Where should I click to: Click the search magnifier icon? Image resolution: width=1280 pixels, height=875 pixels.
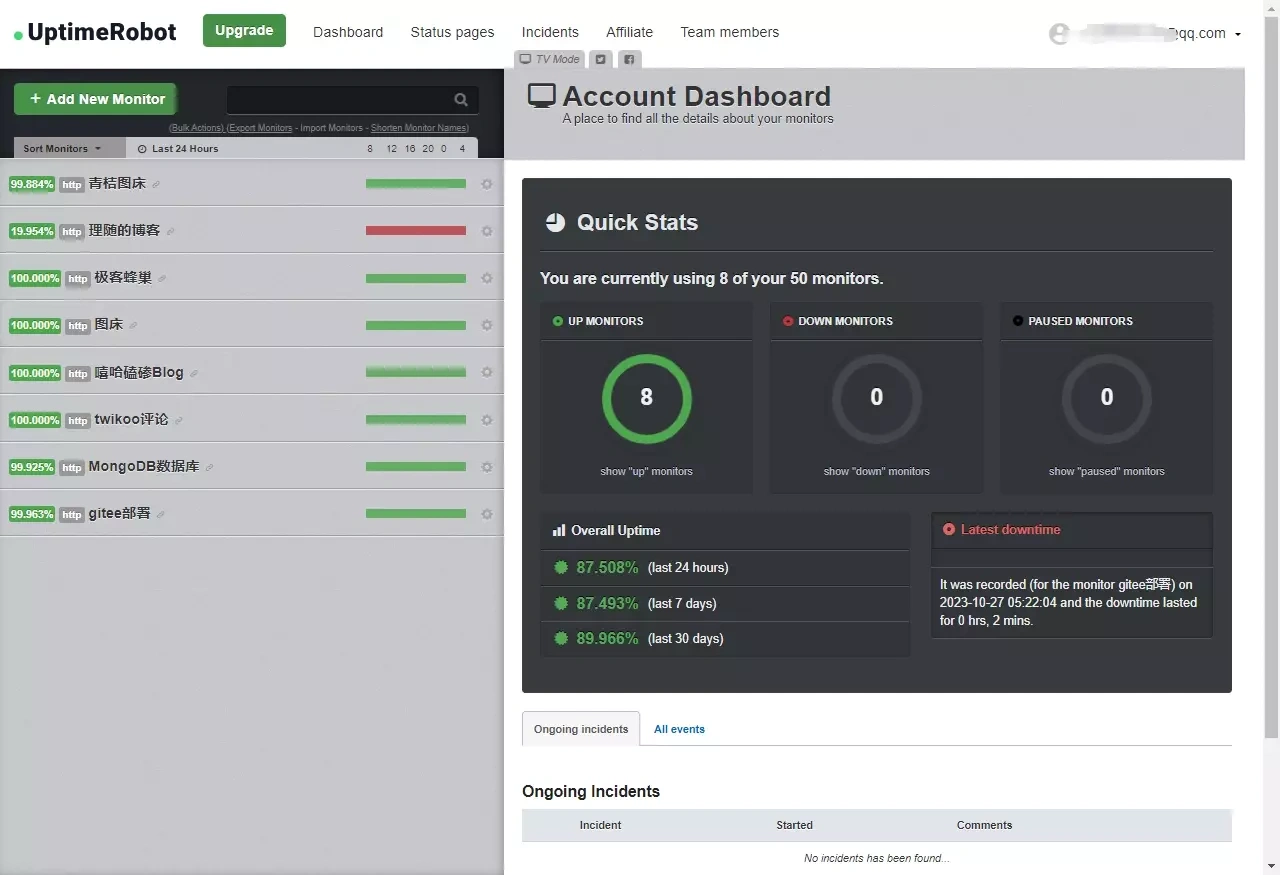pyautogui.click(x=461, y=99)
